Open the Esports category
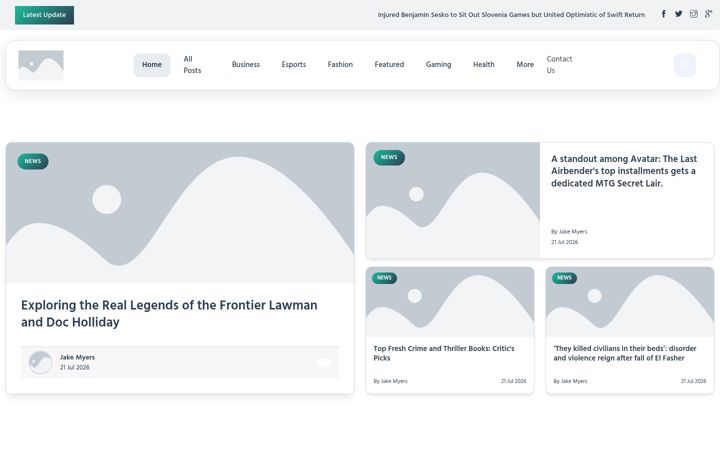Image resolution: width=720 pixels, height=450 pixels. coord(293,65)
